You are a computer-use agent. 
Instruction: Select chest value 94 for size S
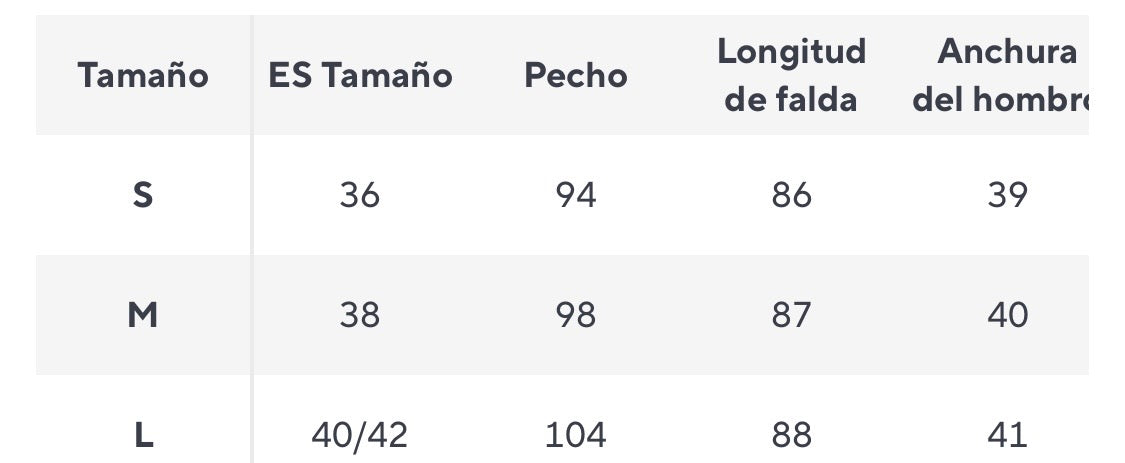point(576,195)
